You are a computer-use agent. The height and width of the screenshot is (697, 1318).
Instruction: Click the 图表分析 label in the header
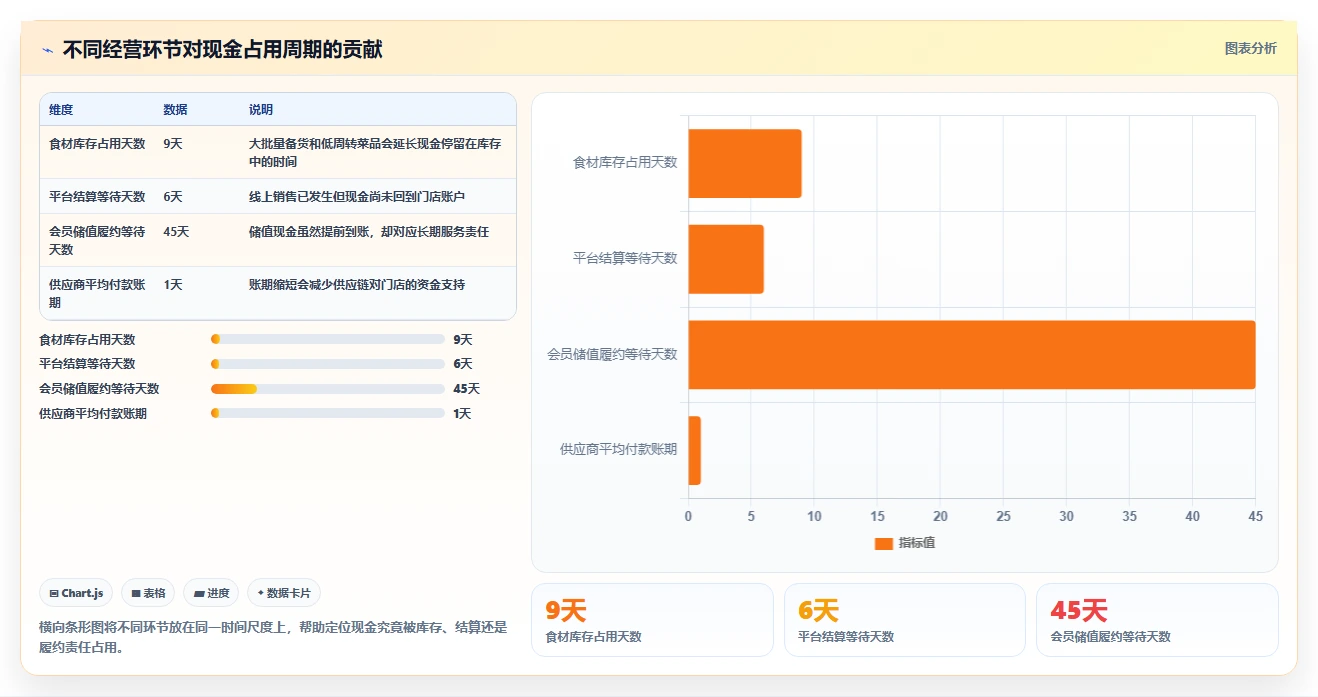point(1250,48)
